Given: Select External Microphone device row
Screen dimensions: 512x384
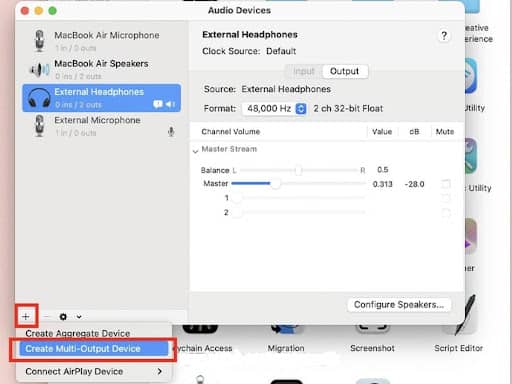Looking at the screenshot, I should pos(102,126).
